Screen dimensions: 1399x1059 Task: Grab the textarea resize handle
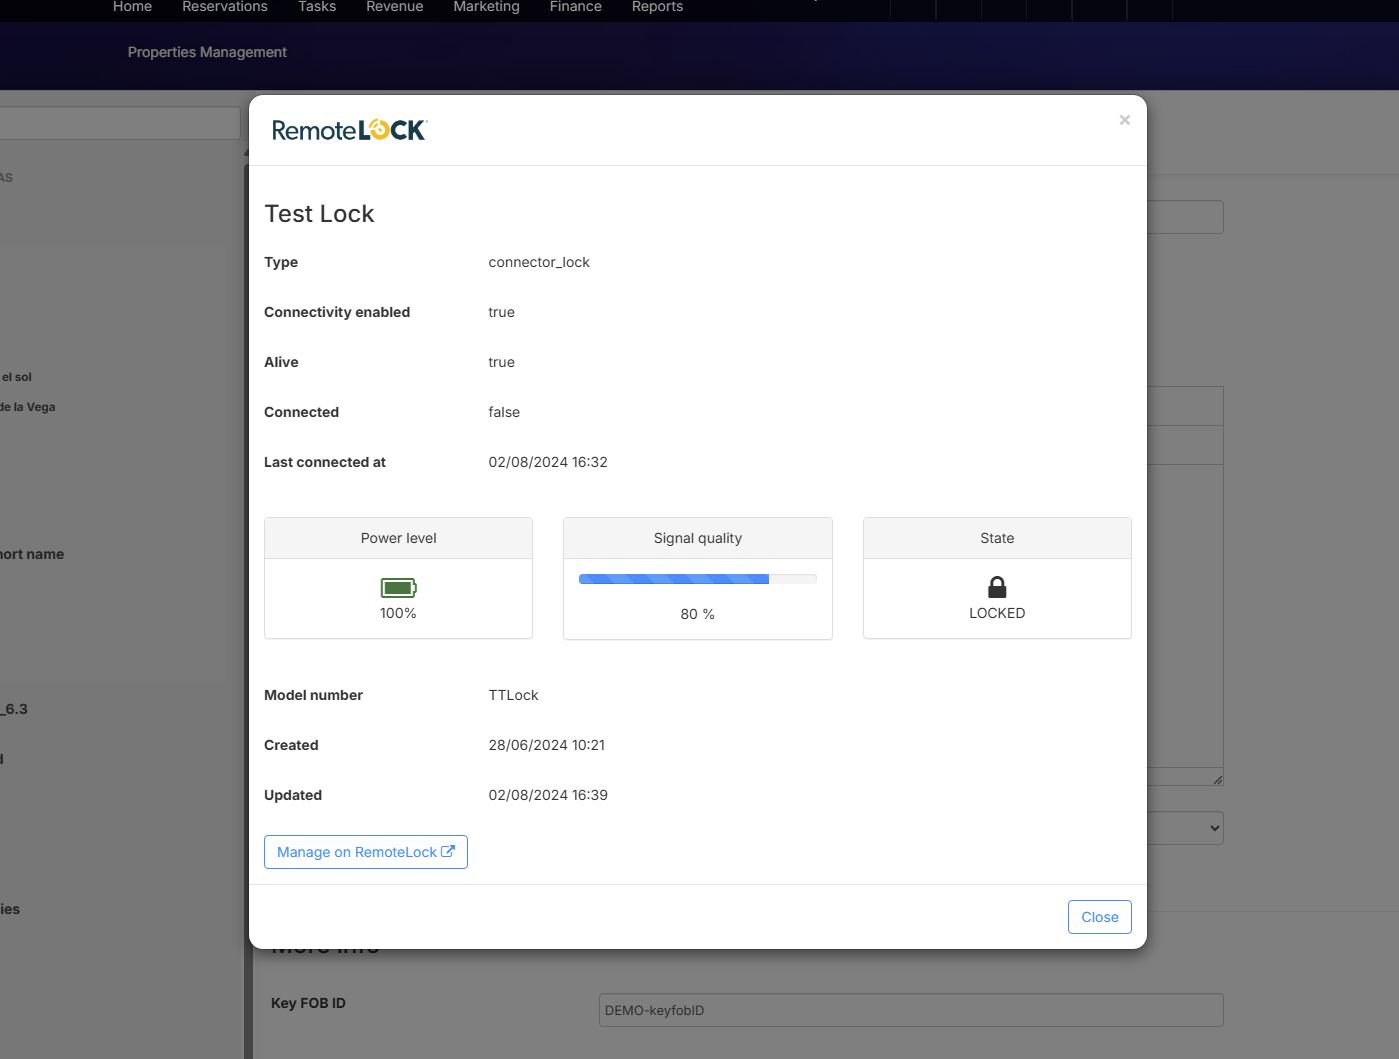point(1217,779)
